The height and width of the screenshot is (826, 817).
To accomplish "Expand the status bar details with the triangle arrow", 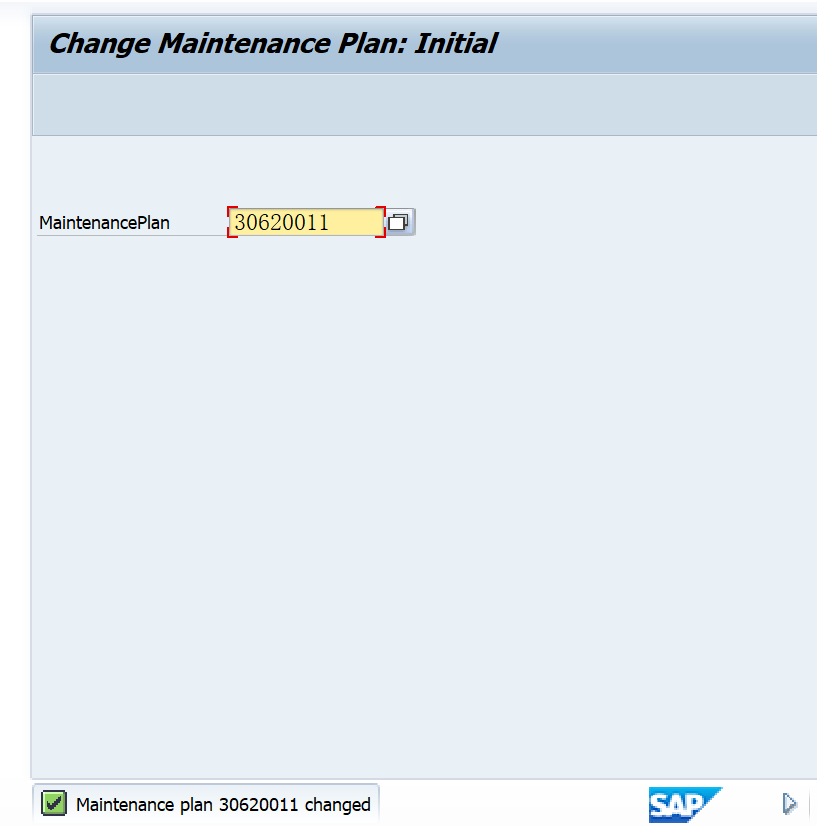I will pyautogui.click(x=789, y=803).
